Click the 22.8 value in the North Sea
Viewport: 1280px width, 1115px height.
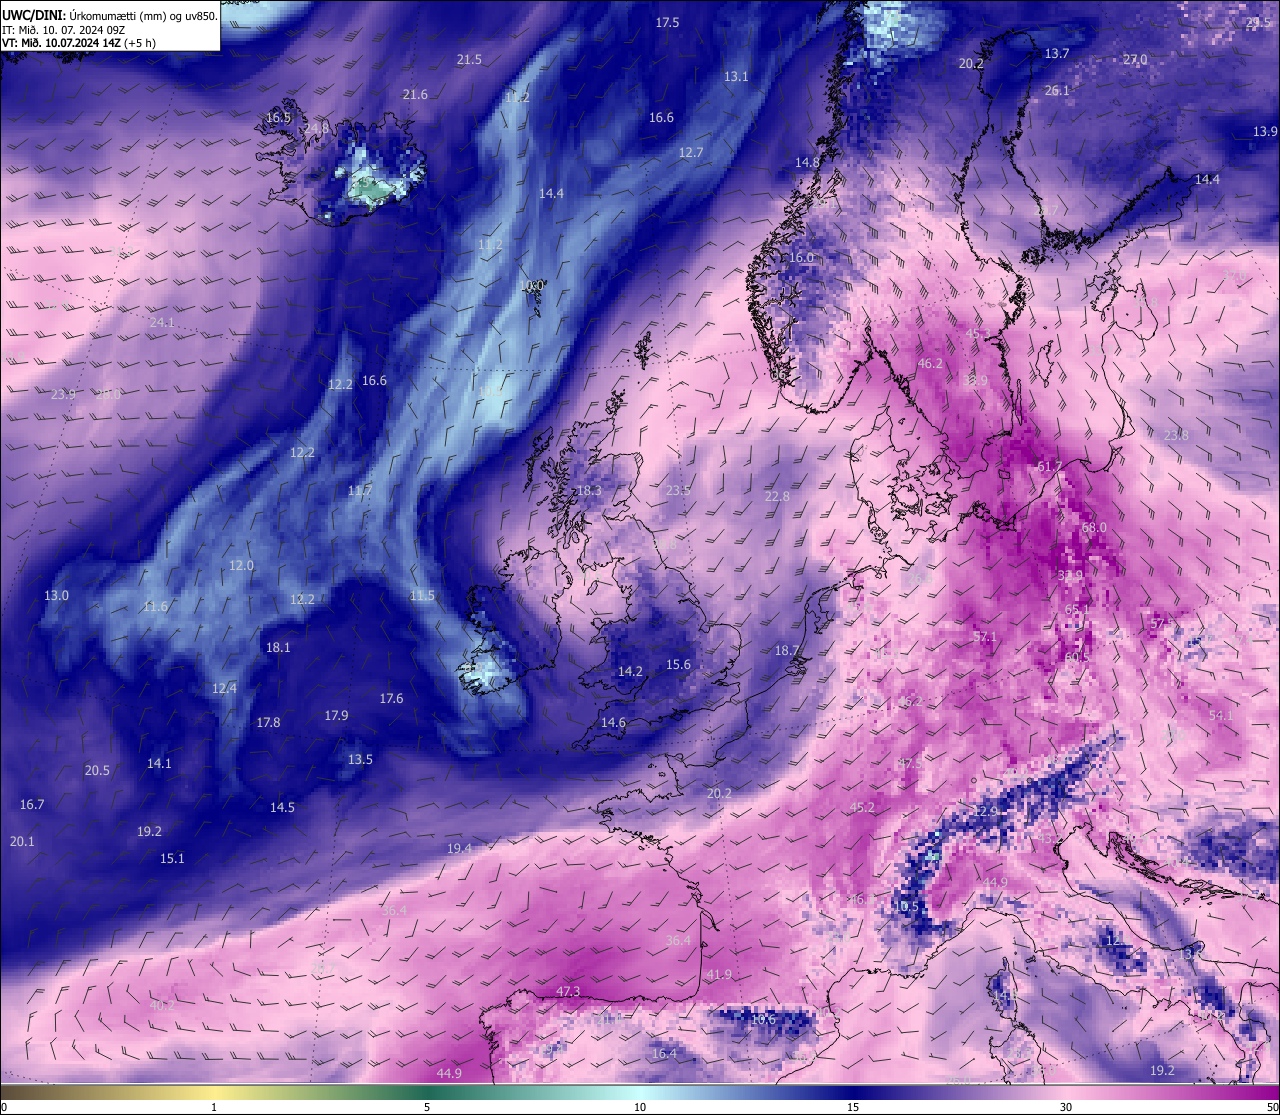[777, 496]
